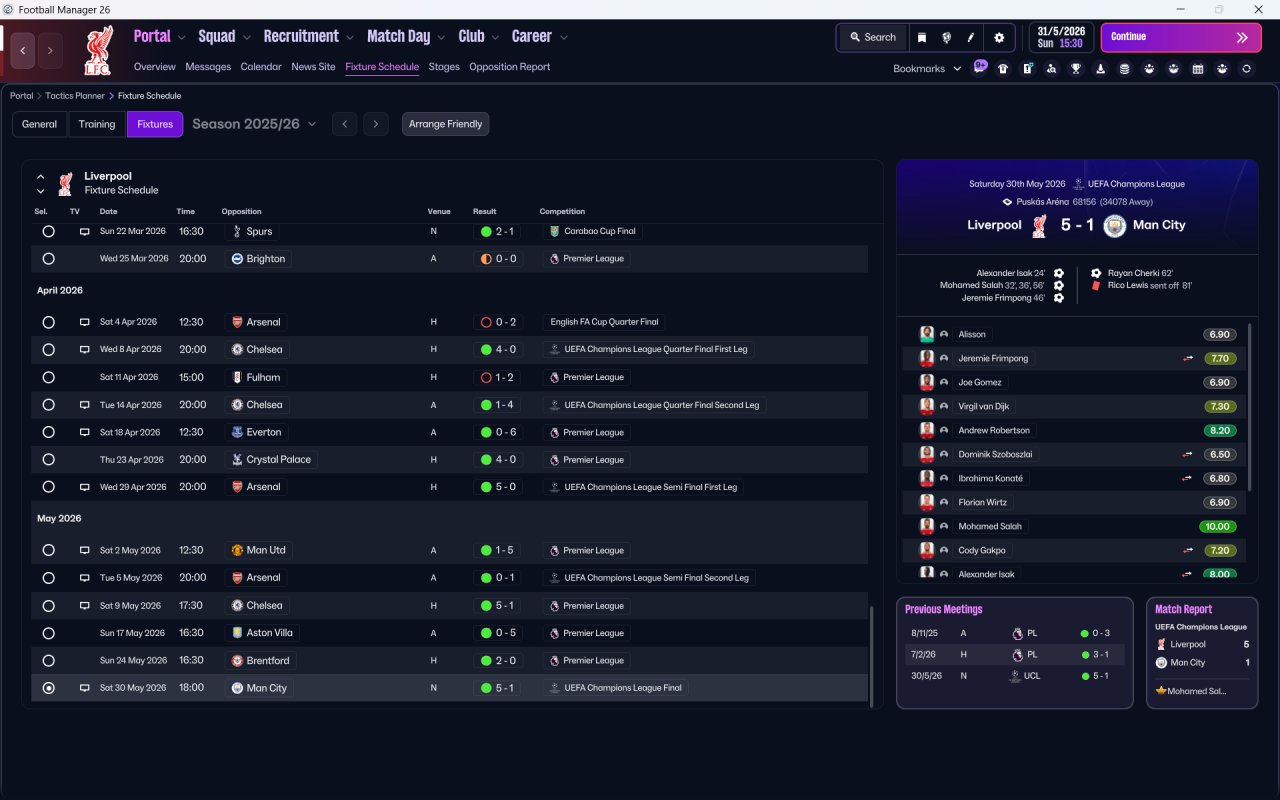Open the trophy shortcut icon
Viewport: 1280px width, 800px height.
coord(1076,69)
